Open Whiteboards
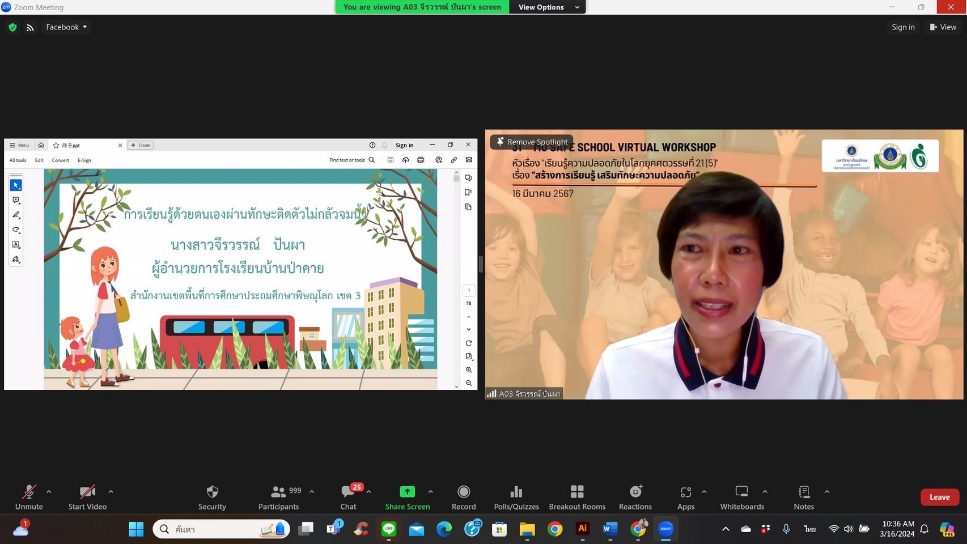The width and height of the screenshot is (967, 544). (x=742, y=497)
